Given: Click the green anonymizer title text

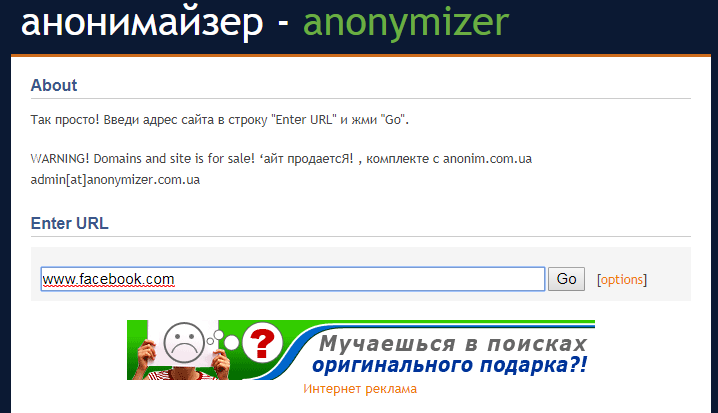Looking at the screenshot, I should pyautogui.click(x=406, y=23).
